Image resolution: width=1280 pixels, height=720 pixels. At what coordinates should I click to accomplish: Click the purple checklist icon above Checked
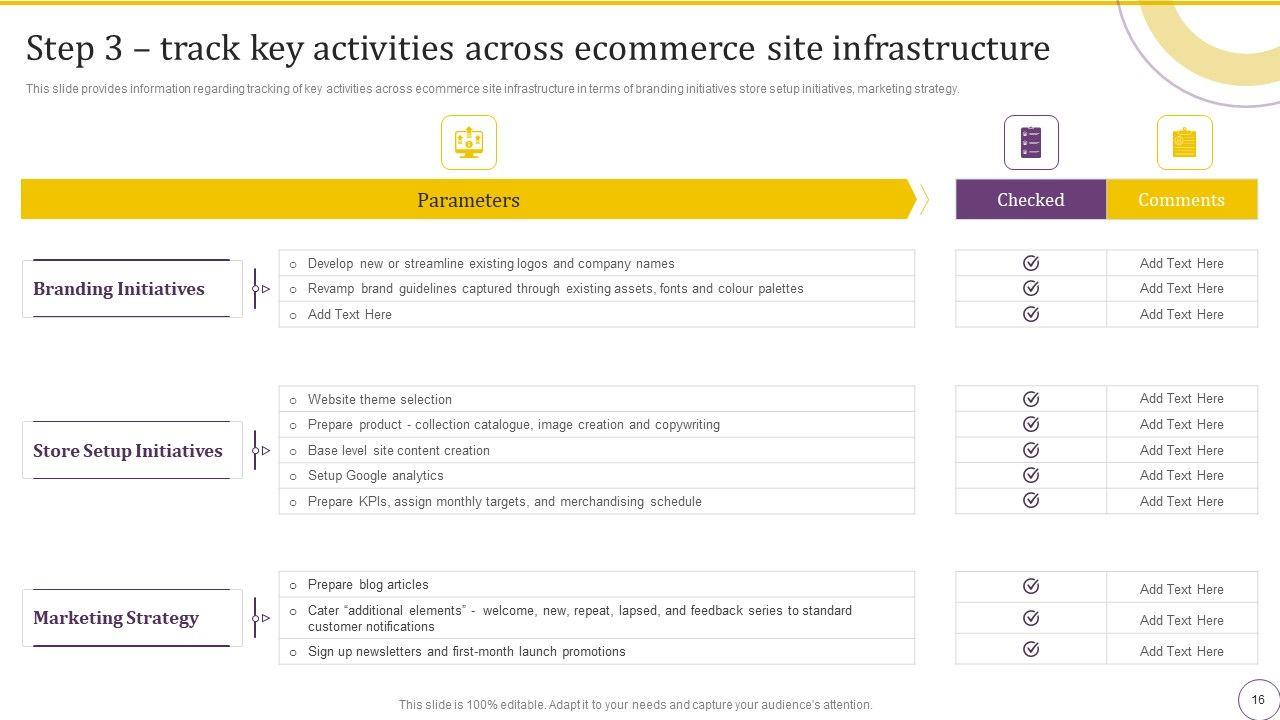(1031, 142)
